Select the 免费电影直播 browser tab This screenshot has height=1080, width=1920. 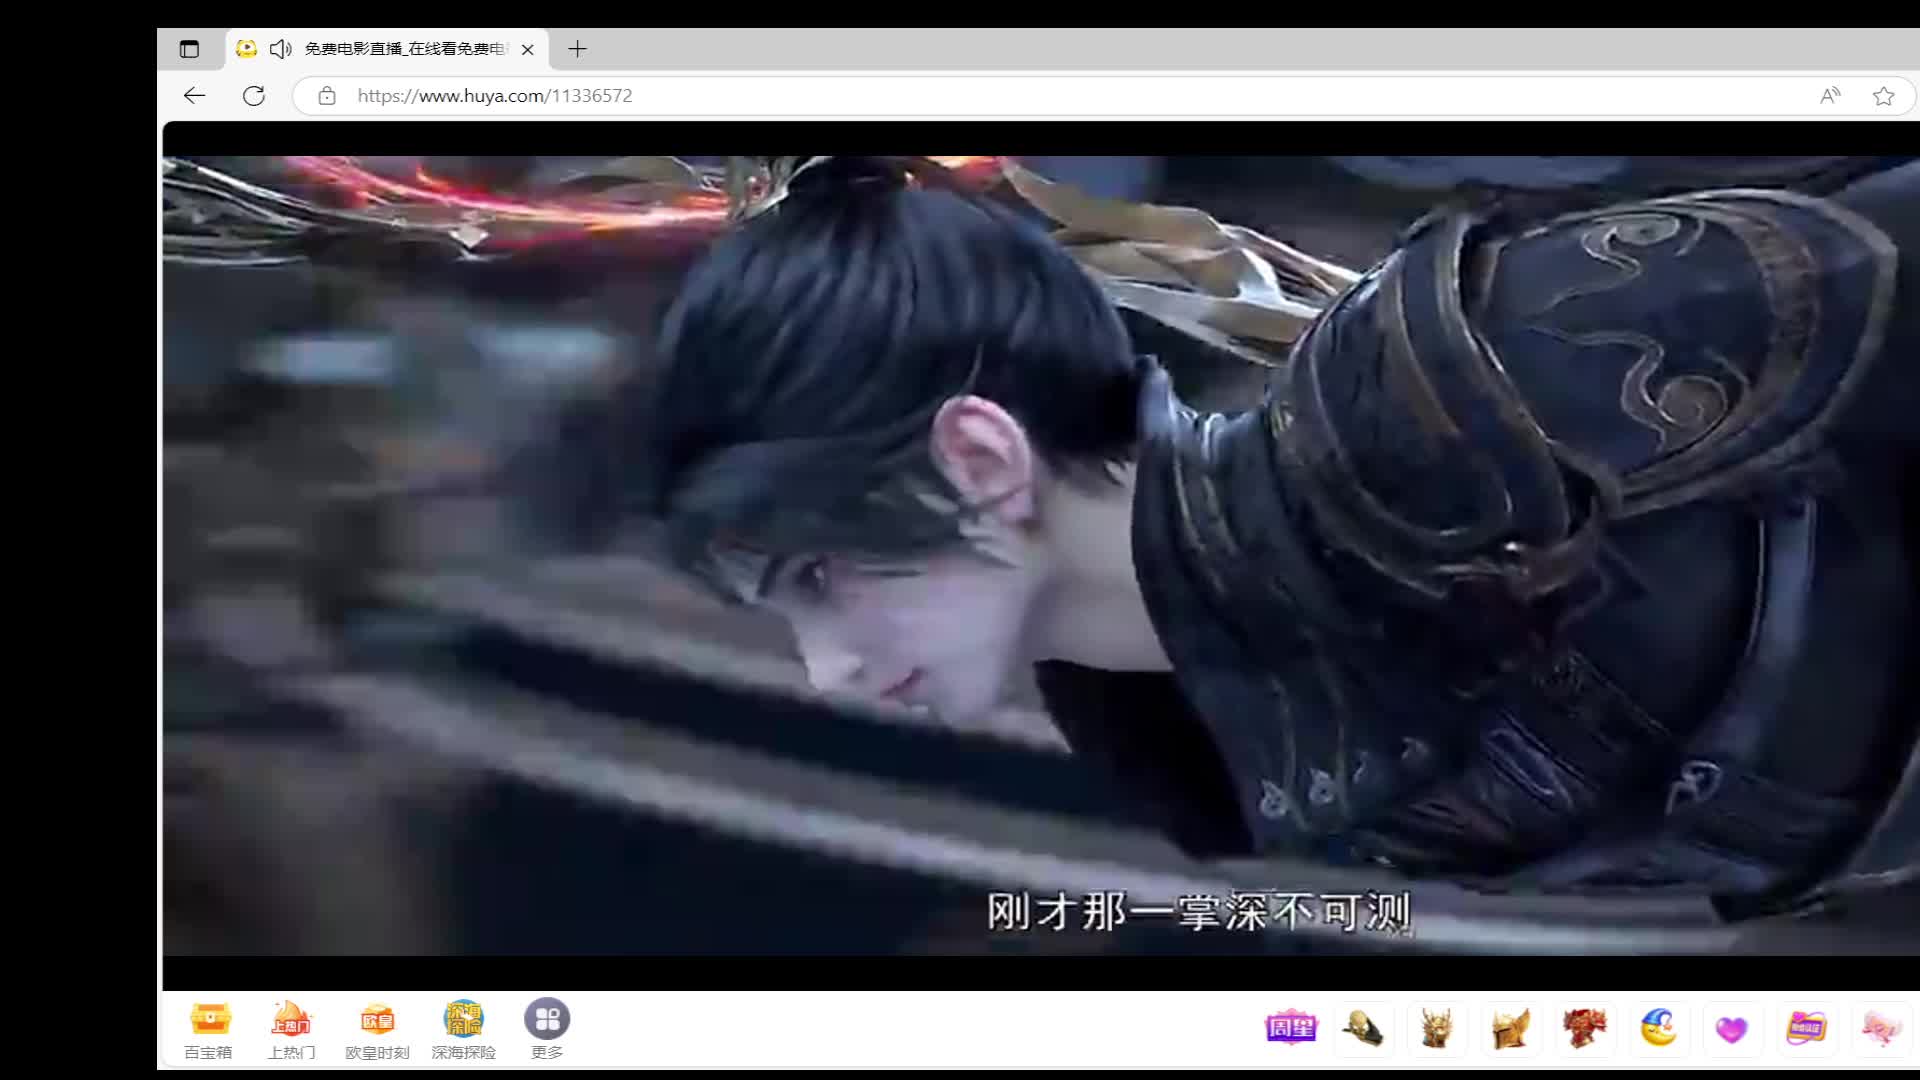[x=388, y=49]
